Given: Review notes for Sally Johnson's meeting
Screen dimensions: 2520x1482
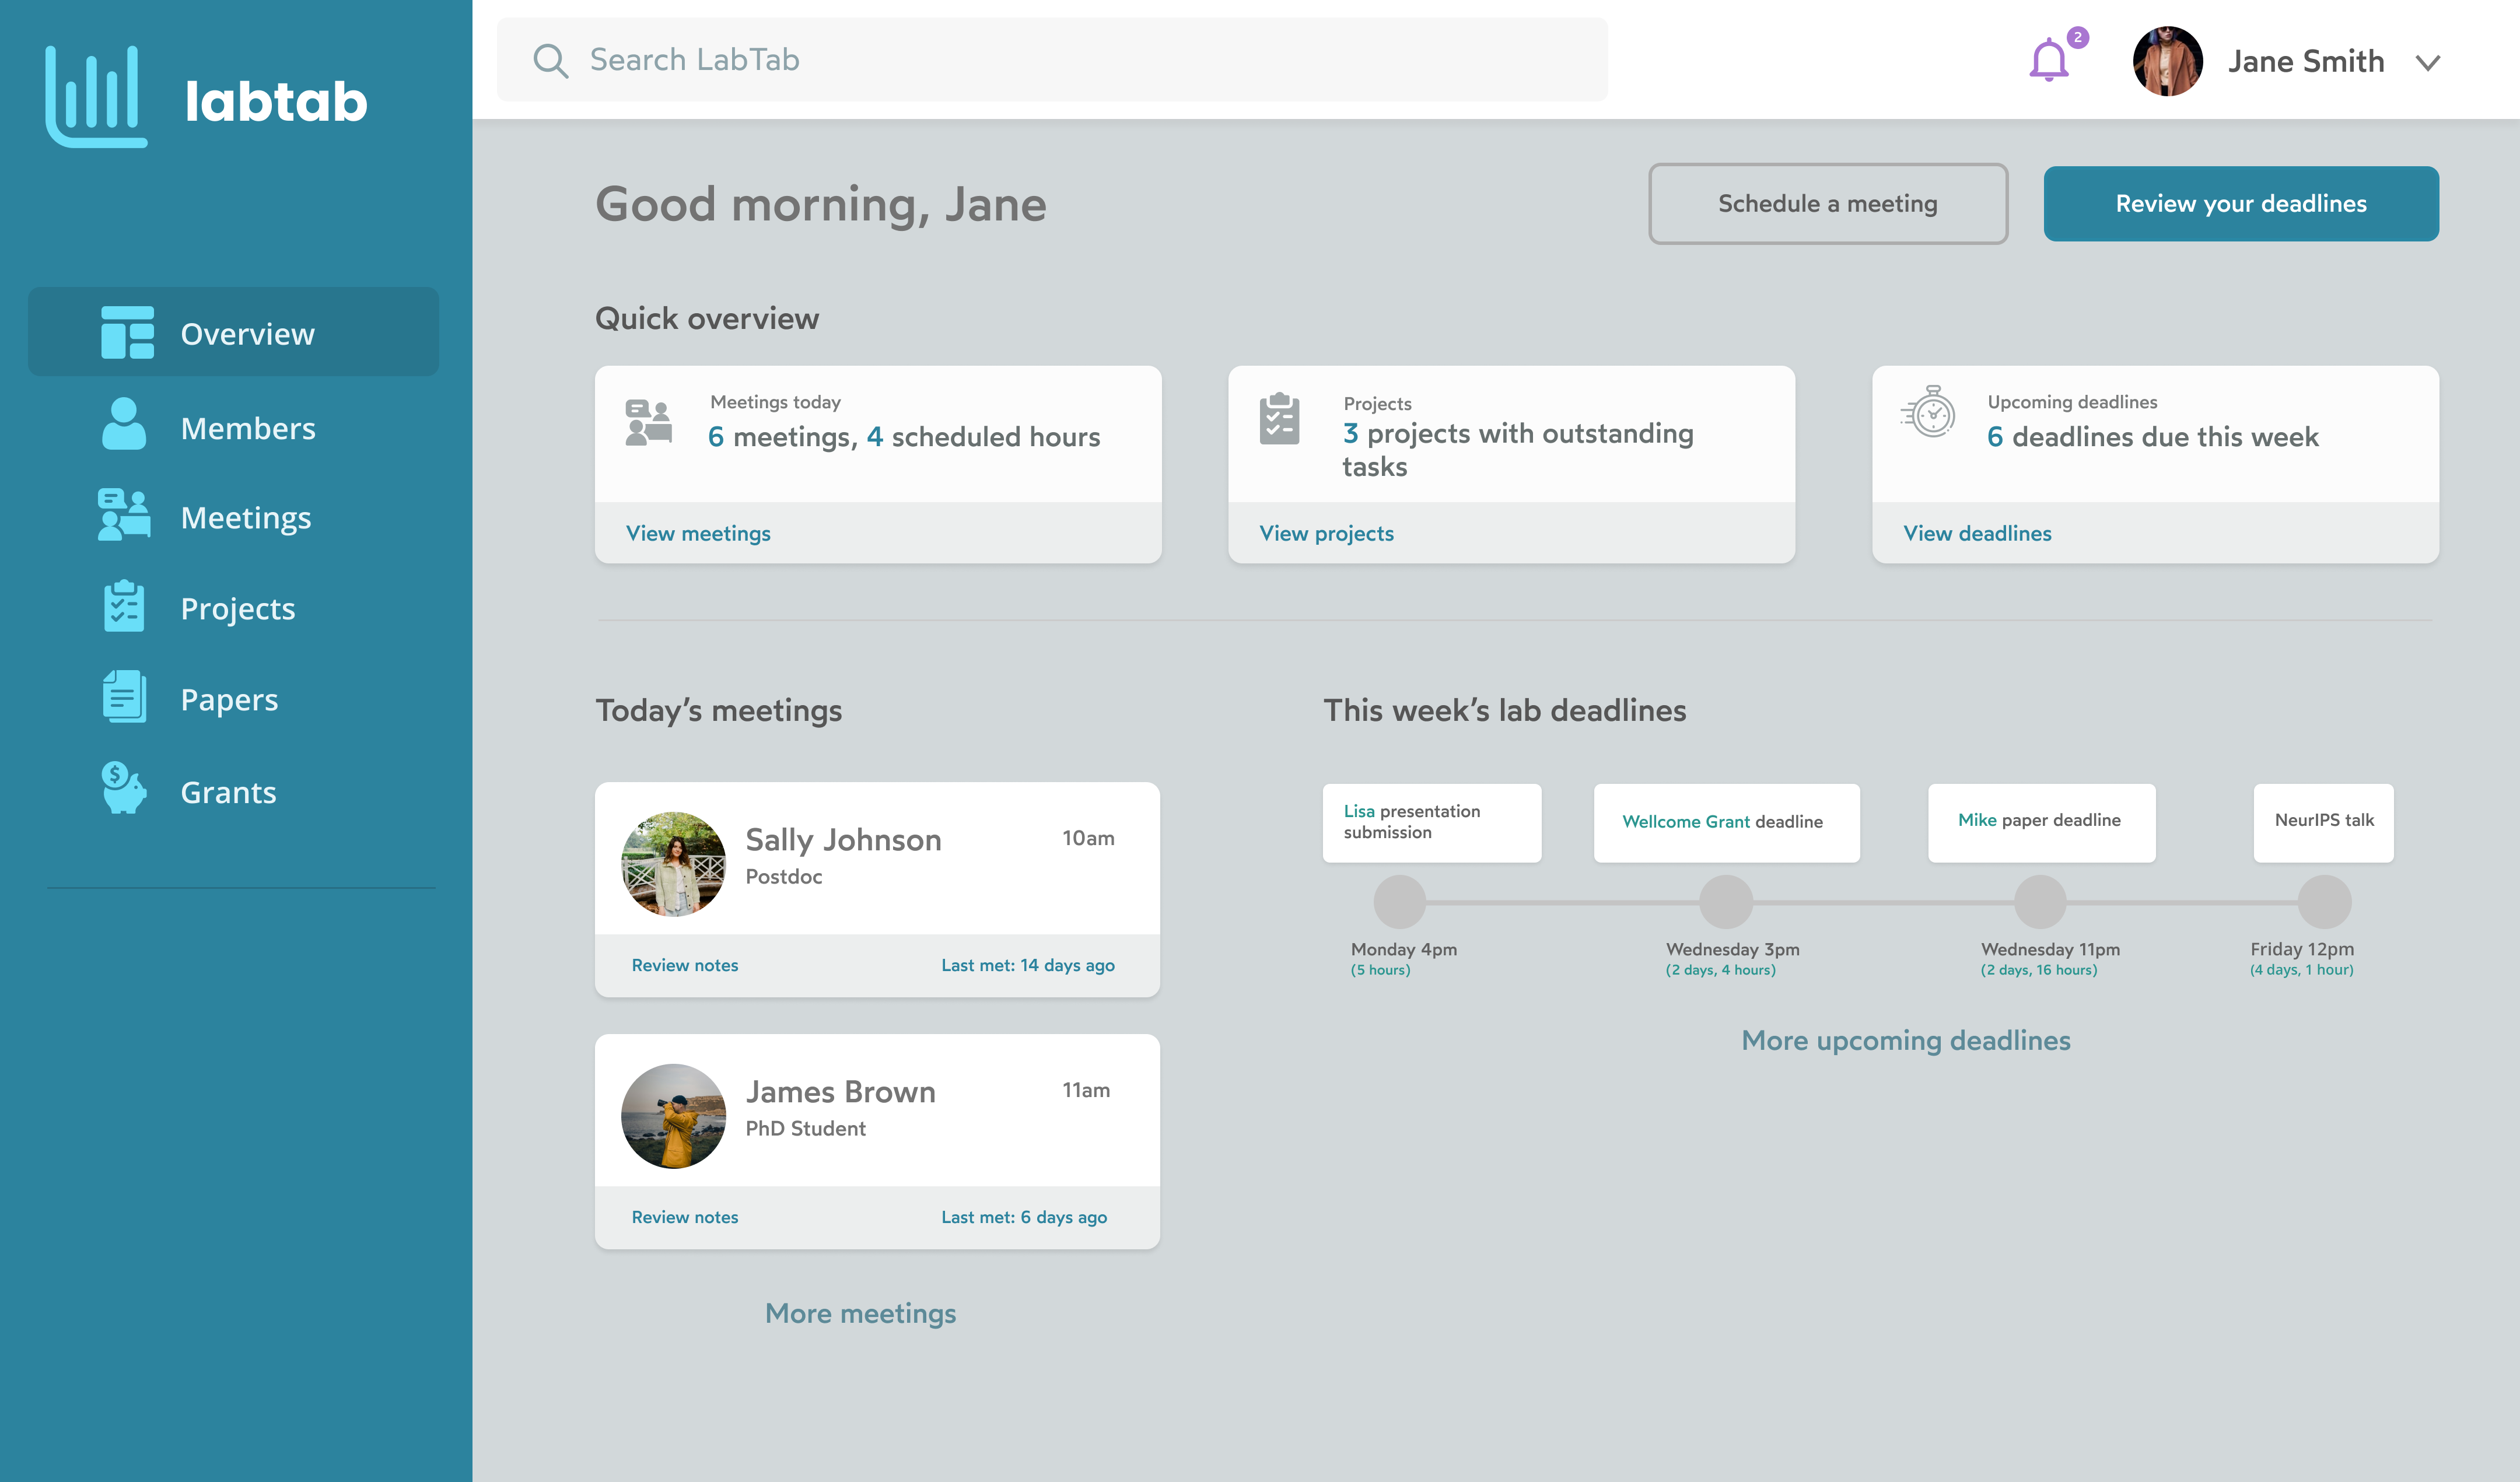Looking at the screenshot, I should [x=685, y=965].
